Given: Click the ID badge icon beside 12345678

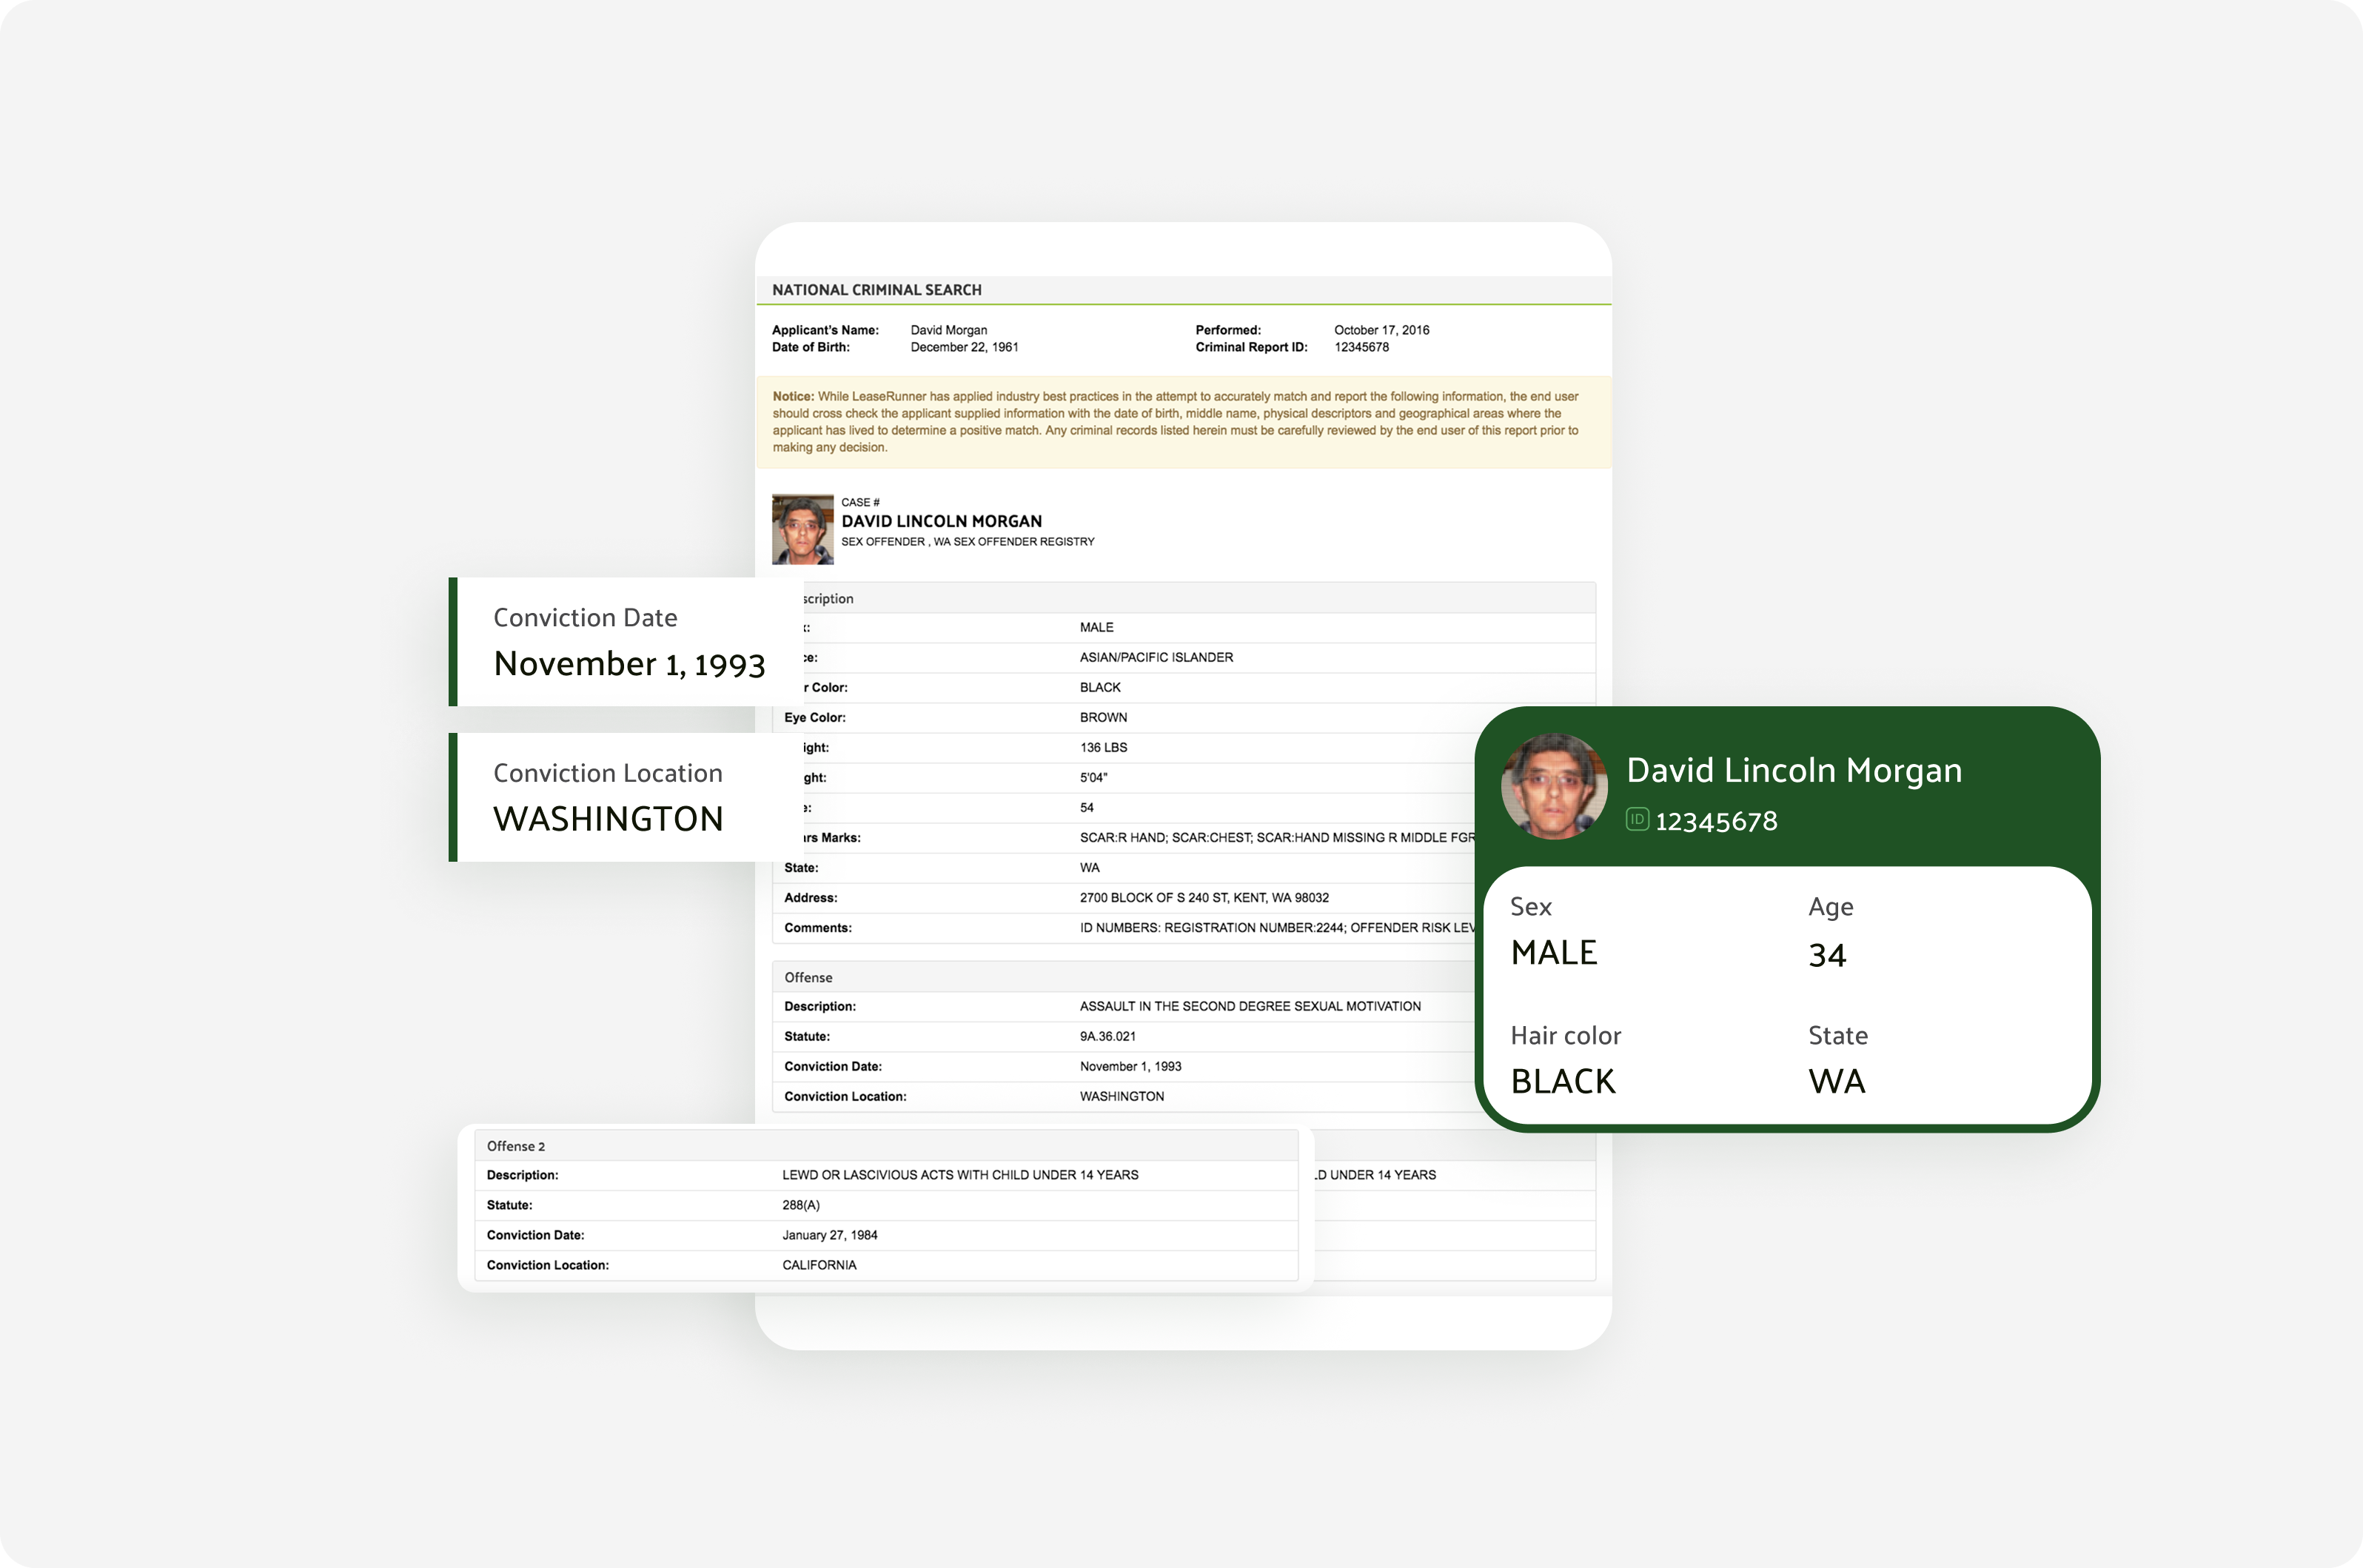Looking at the screenshot, I should (1637, 820).
